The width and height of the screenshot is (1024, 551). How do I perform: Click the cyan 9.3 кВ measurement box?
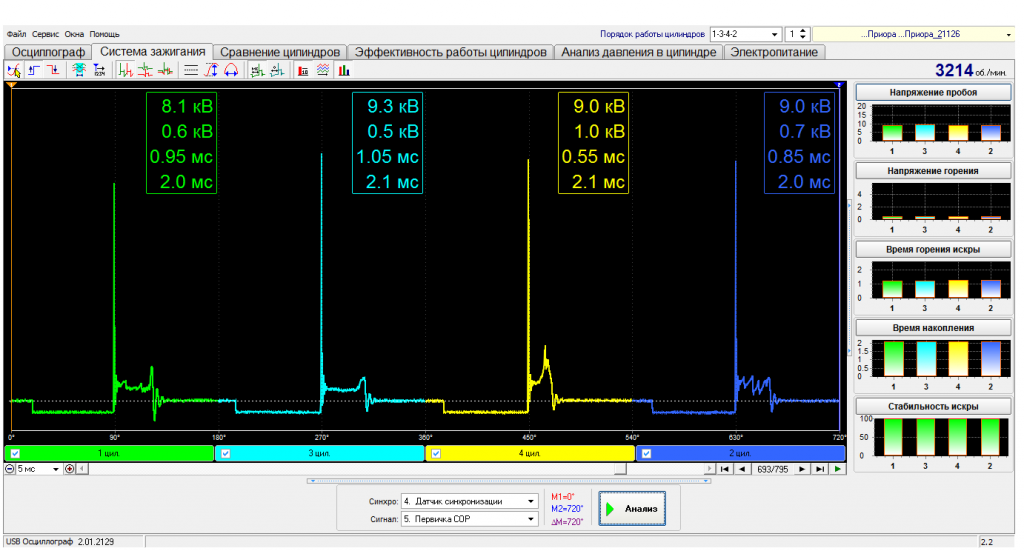point(387,143)
